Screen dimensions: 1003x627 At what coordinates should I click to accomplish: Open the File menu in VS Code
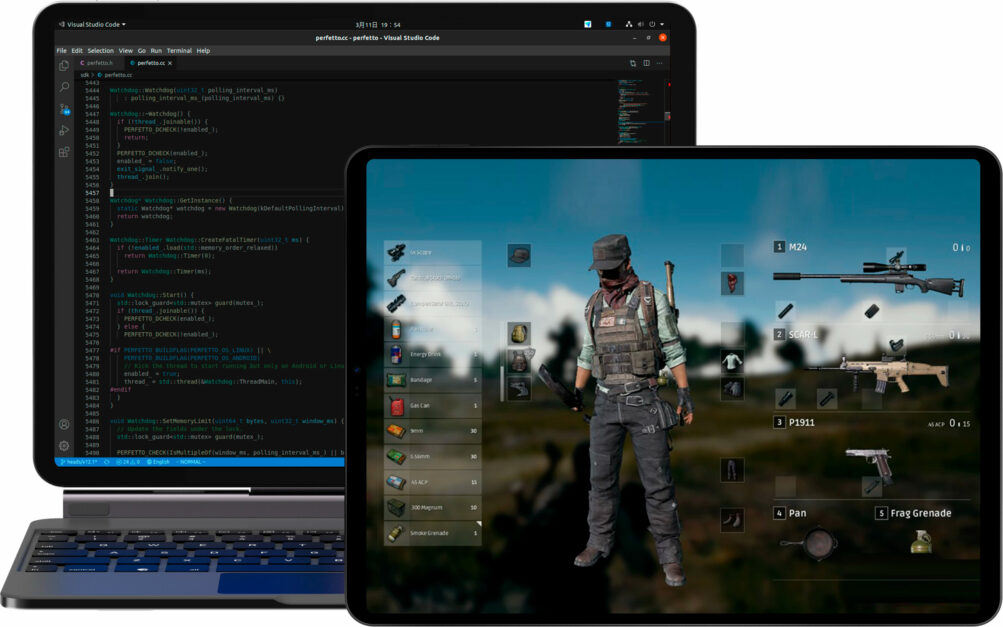click(61, 51)
